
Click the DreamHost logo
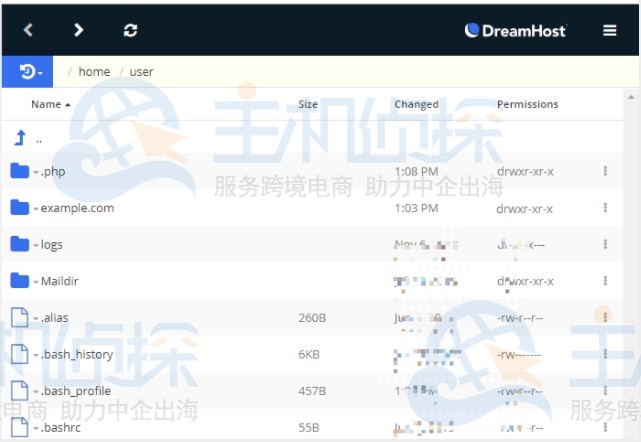pyautogui.click(x=515, y=31)
